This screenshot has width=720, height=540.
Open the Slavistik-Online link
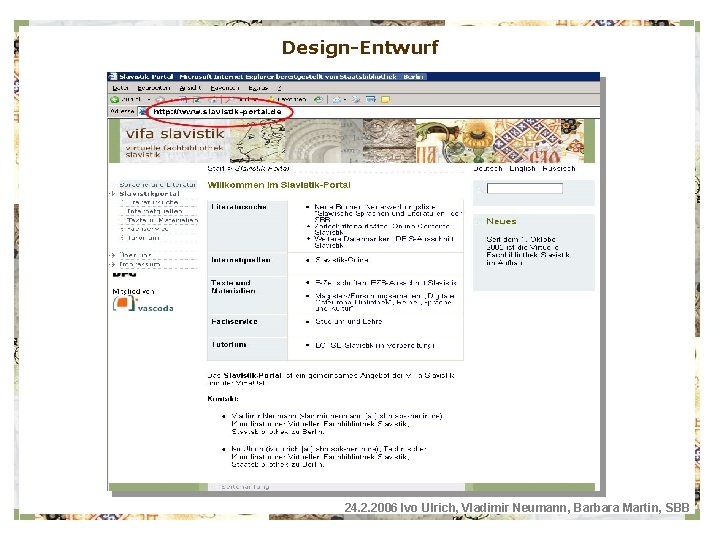tap(342, 260)
